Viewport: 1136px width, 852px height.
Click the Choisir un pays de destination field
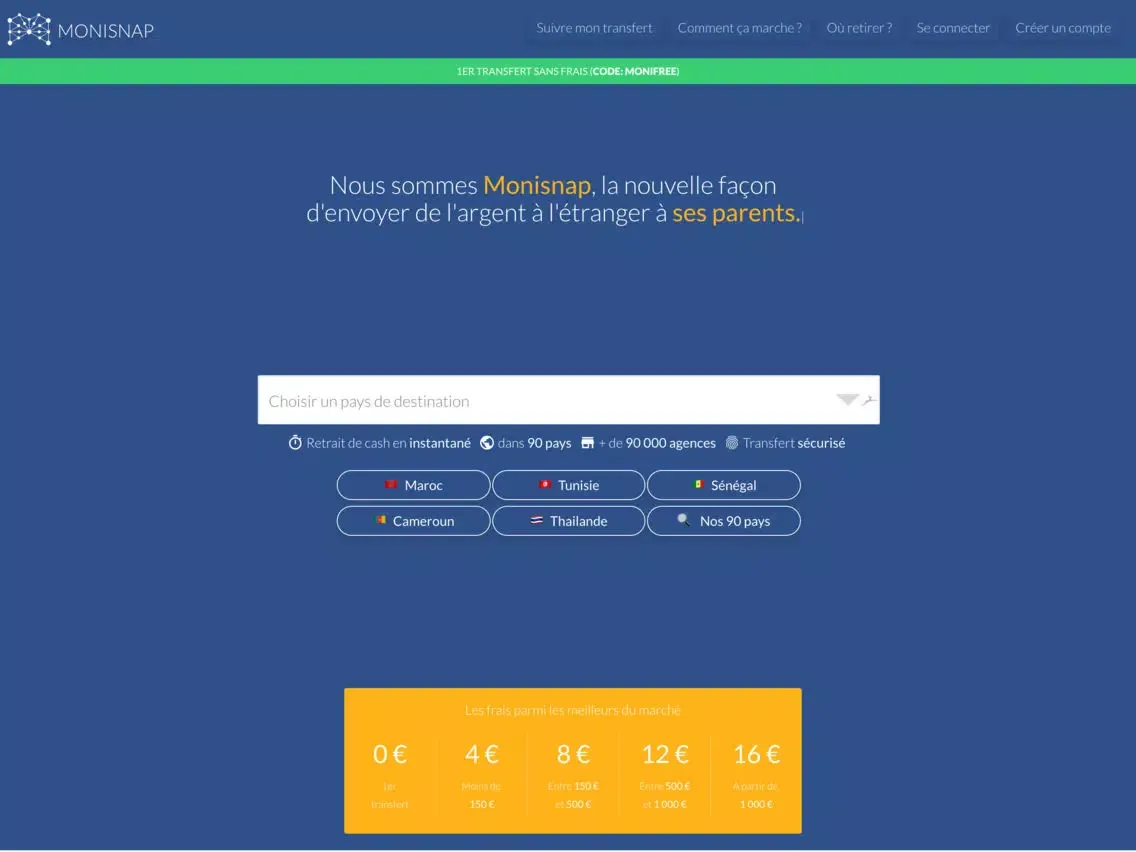(x=569, y=400)
